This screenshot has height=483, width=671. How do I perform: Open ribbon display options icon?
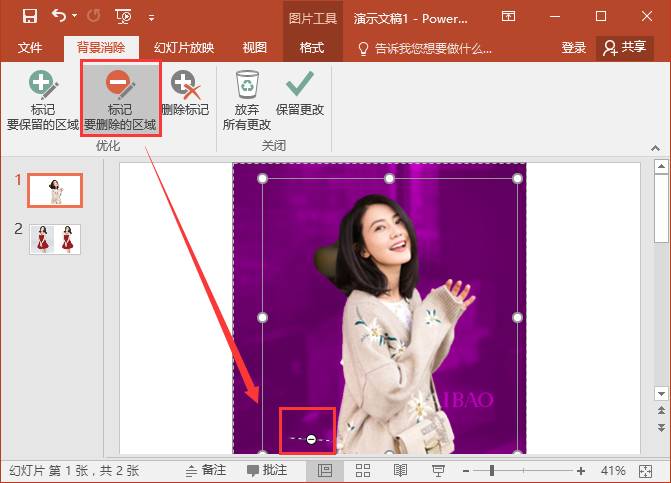[508, 17]
